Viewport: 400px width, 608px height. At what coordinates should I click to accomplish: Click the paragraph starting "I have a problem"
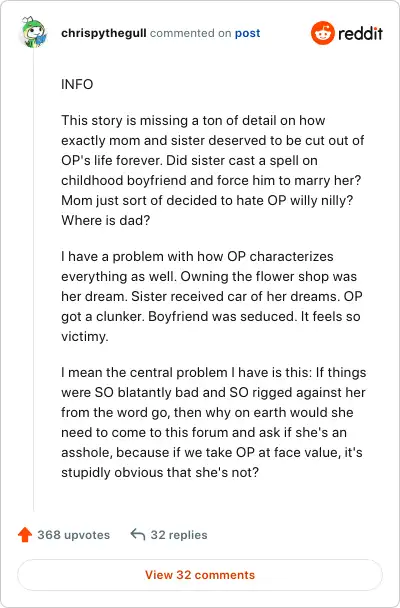tap(212, 296)
